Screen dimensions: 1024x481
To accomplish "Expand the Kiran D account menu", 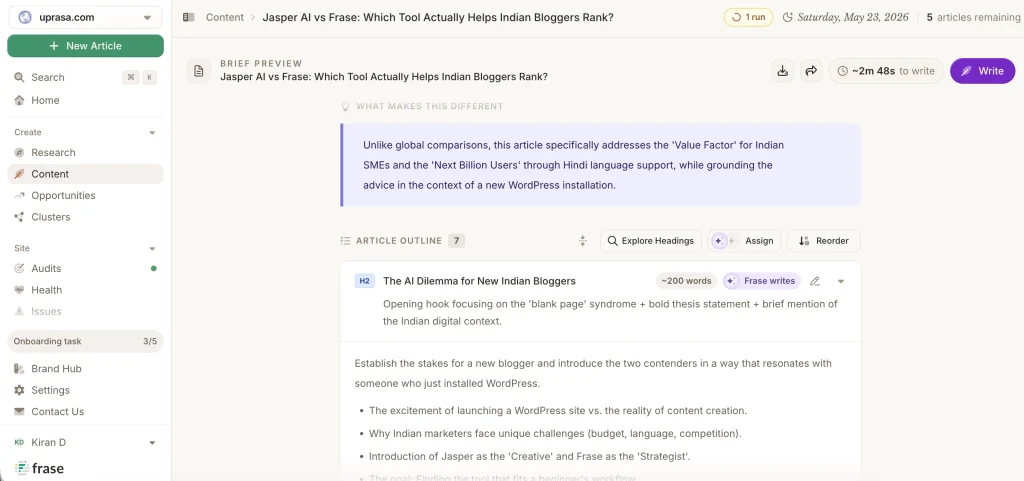I will (85, 442).
